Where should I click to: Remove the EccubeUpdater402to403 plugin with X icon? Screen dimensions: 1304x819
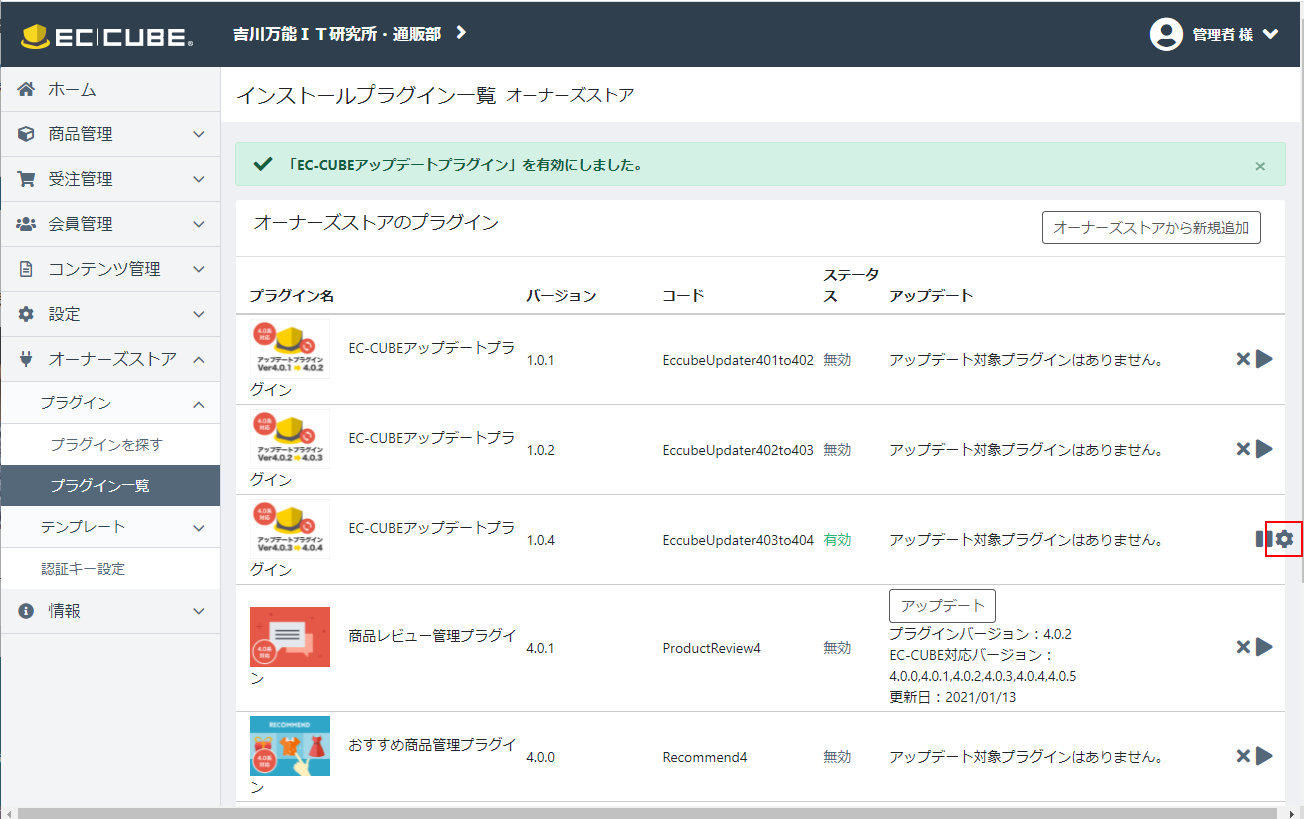[x=1243, y=449]
